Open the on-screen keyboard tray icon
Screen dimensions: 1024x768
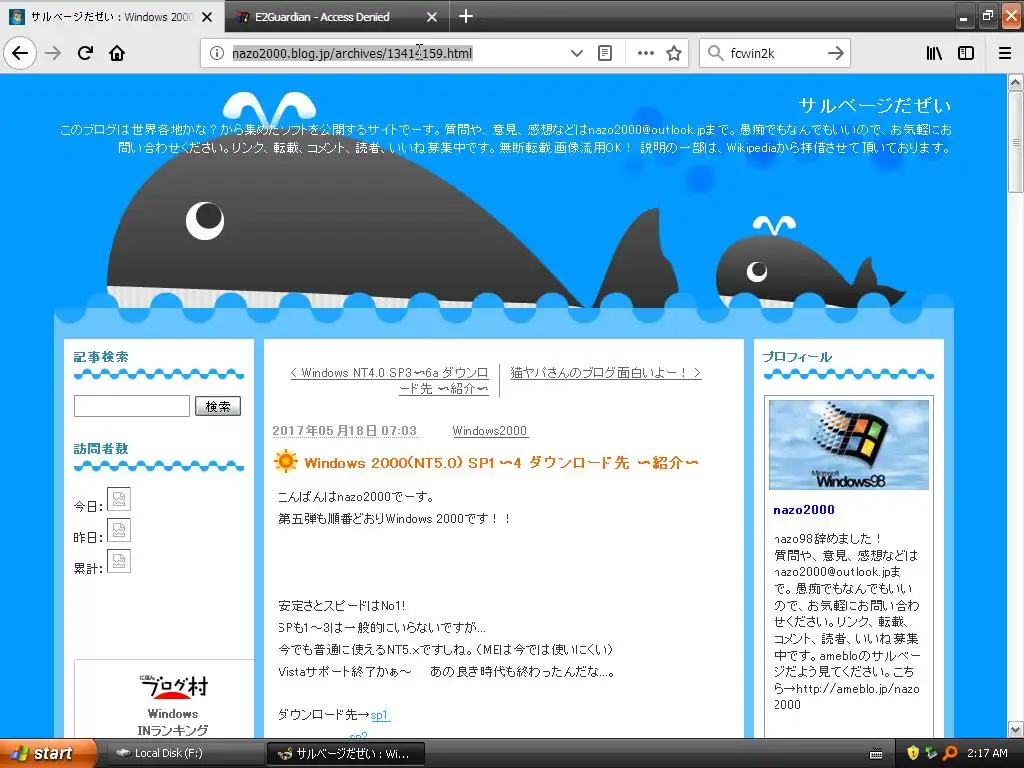click(x=876, y=754)
